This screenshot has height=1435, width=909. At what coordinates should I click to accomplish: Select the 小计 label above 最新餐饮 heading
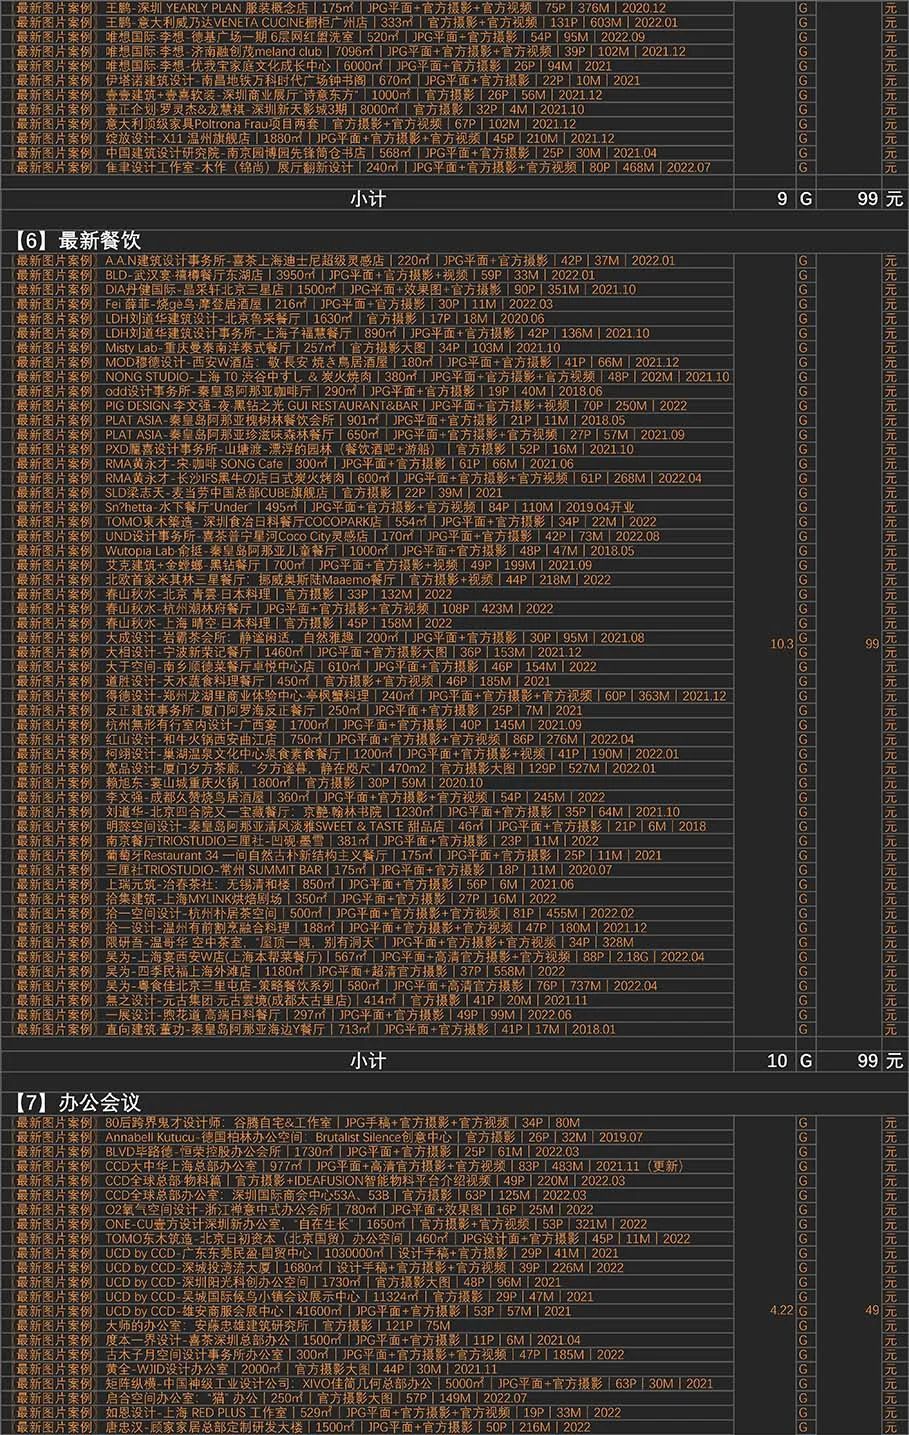[x=367, y=199]
